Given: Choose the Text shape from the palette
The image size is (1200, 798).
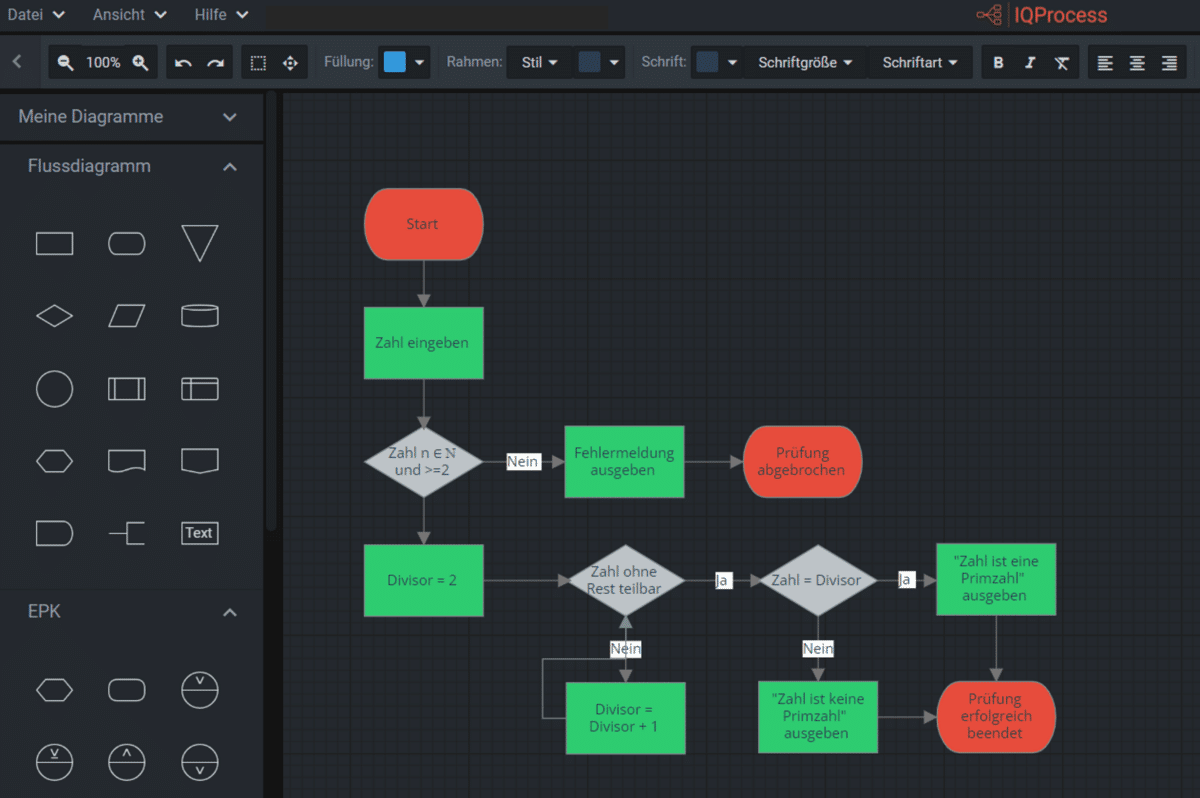Looking at the screenshot, I should [x=199, y=533].
